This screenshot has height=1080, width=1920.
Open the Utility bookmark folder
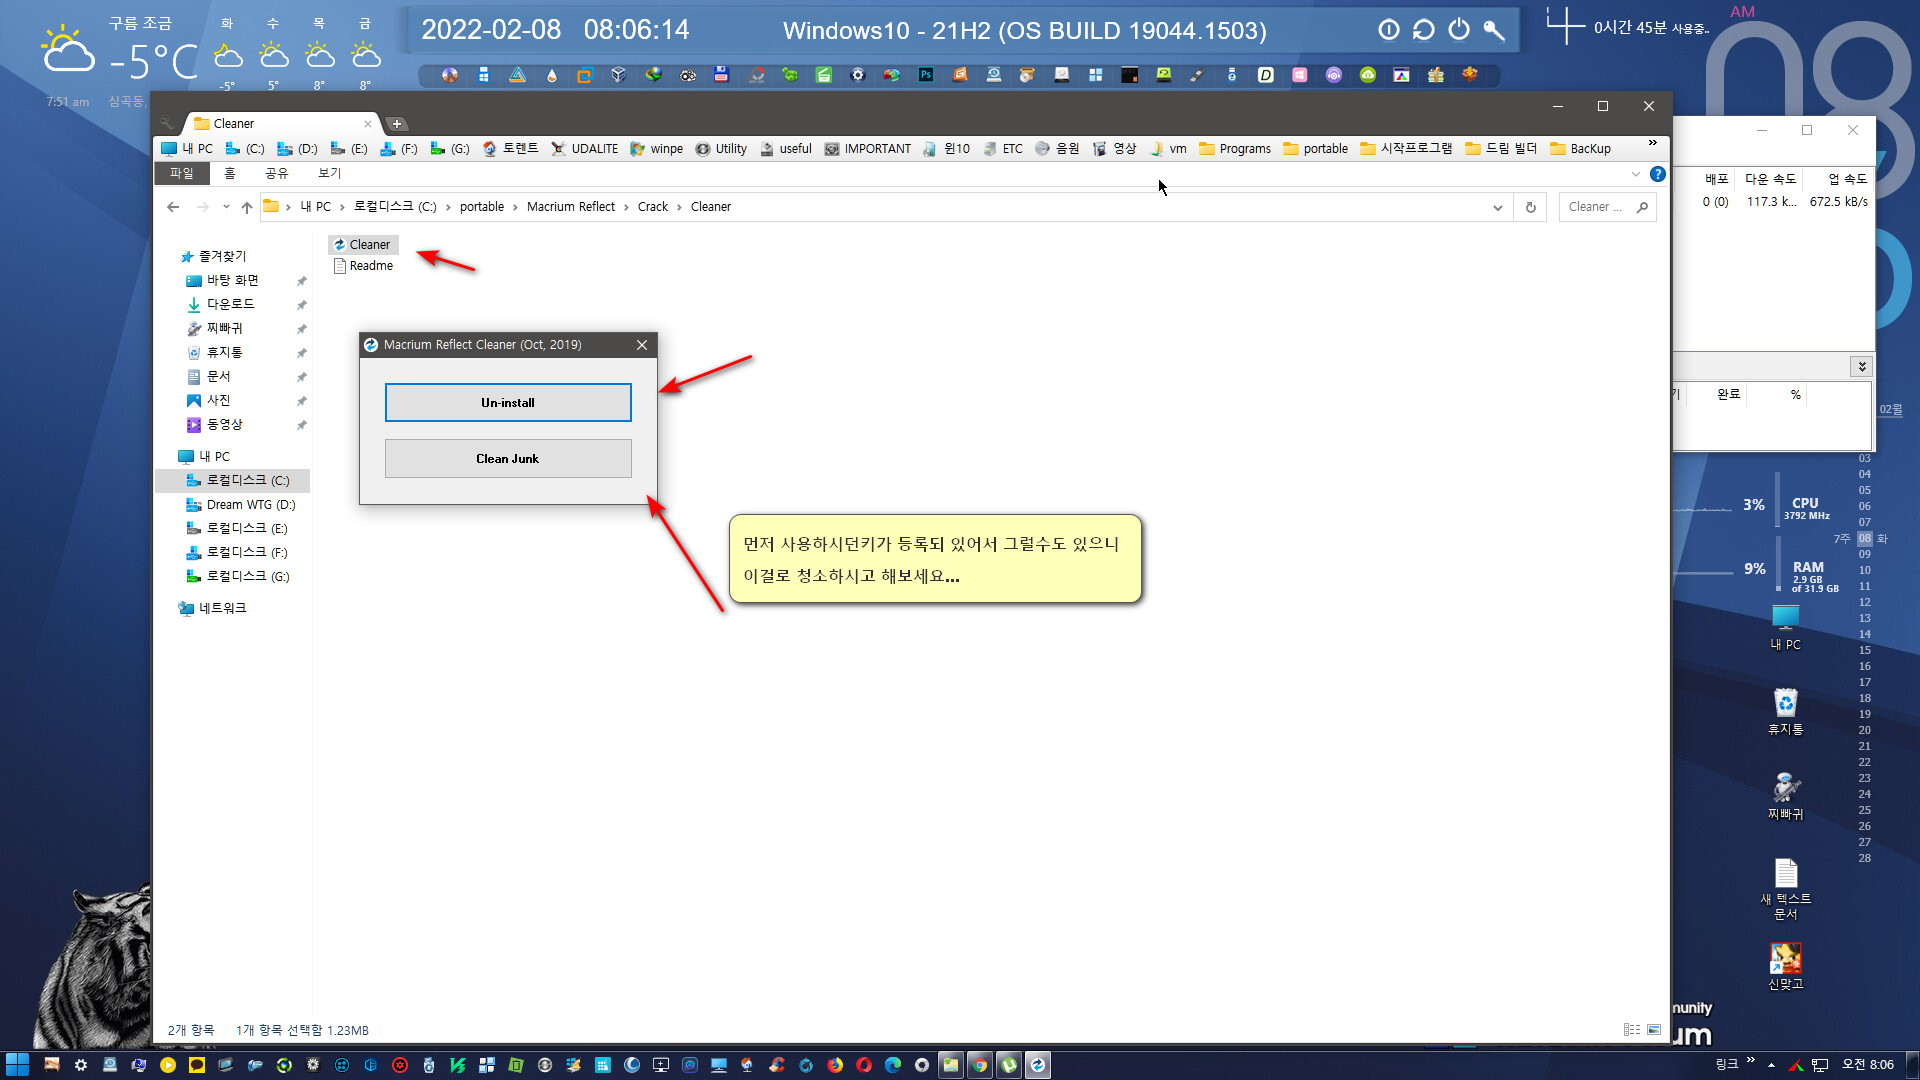click(x=722, y=149)
